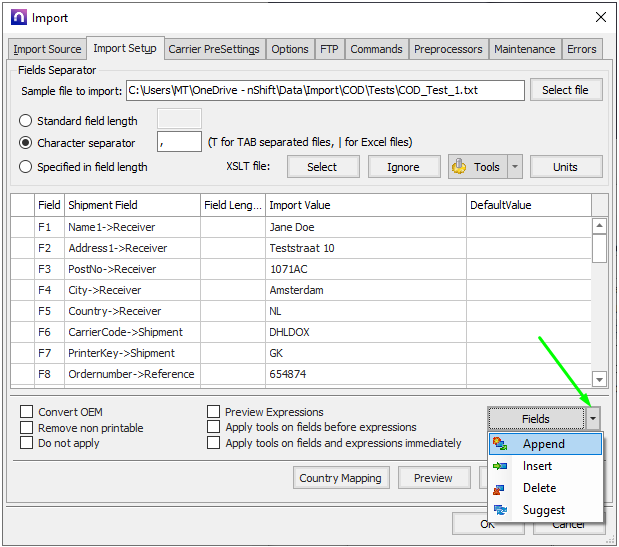This screenshot has width=619, height=547.
Task: Switch to the Carrier PreSettings tab
Action: point(214,49)
